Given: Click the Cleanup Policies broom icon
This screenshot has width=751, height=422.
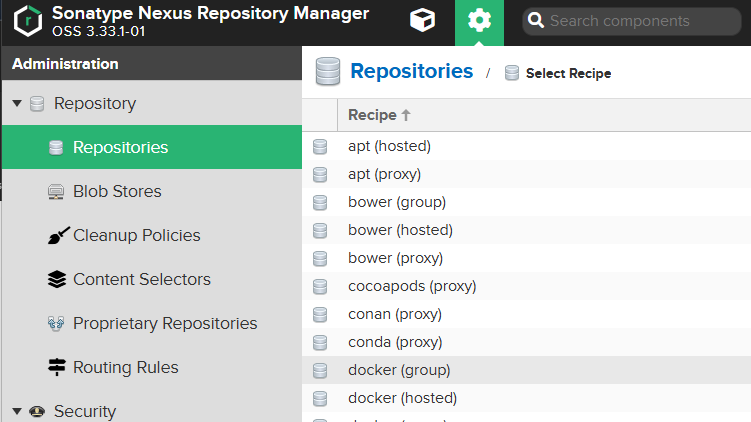Looking at the screenshot, I should pyautogui.click(x=58, y=235).
